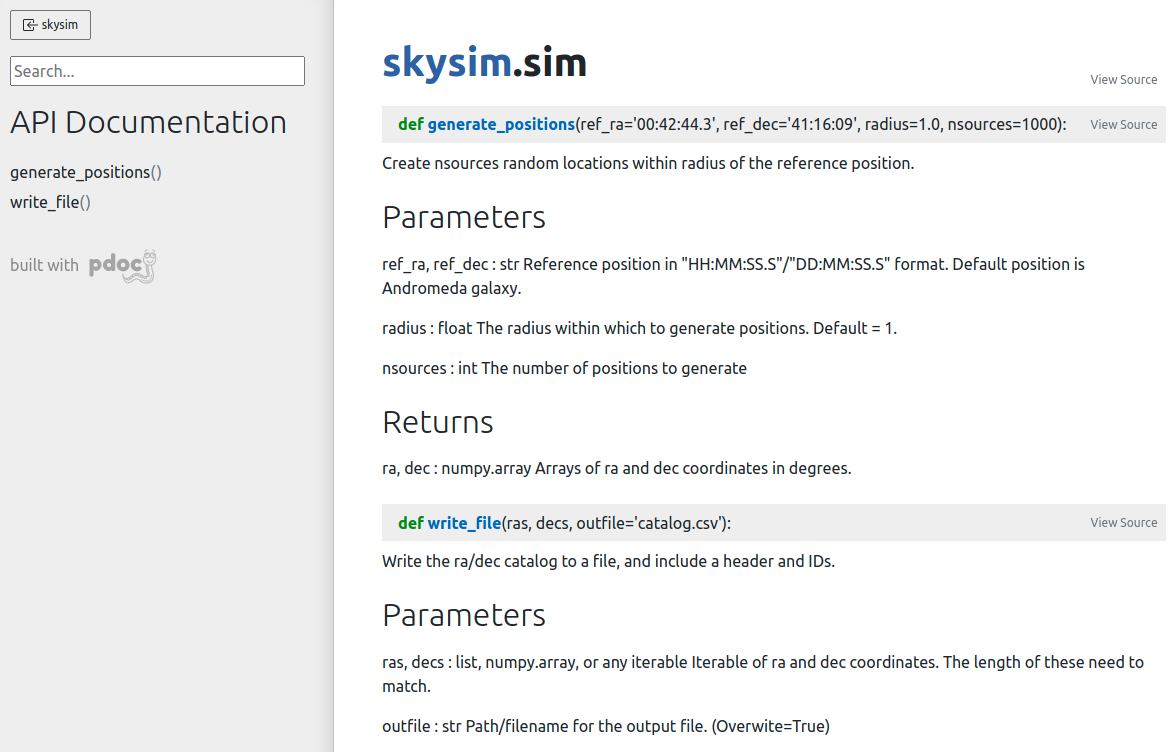Expand View Source for write_file

click(1123, 522)
